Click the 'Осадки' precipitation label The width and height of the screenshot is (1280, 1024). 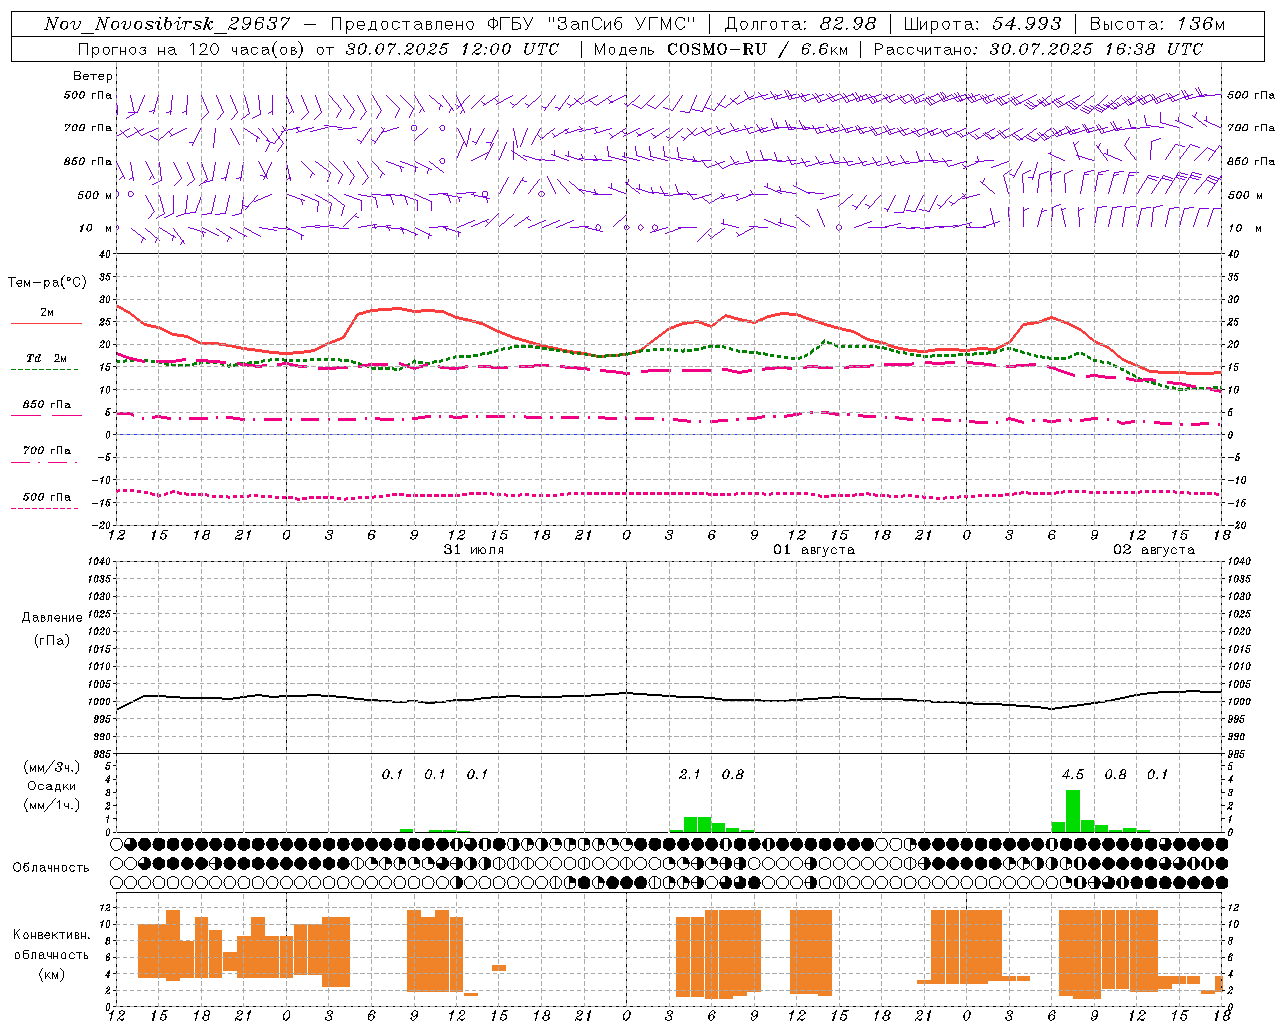pos(52,786)
